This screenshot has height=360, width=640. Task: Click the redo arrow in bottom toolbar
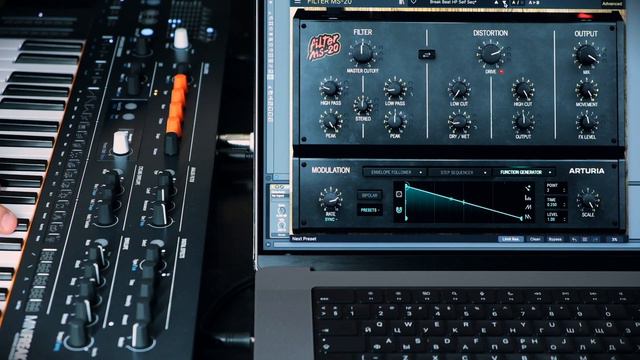pos(596,239)
